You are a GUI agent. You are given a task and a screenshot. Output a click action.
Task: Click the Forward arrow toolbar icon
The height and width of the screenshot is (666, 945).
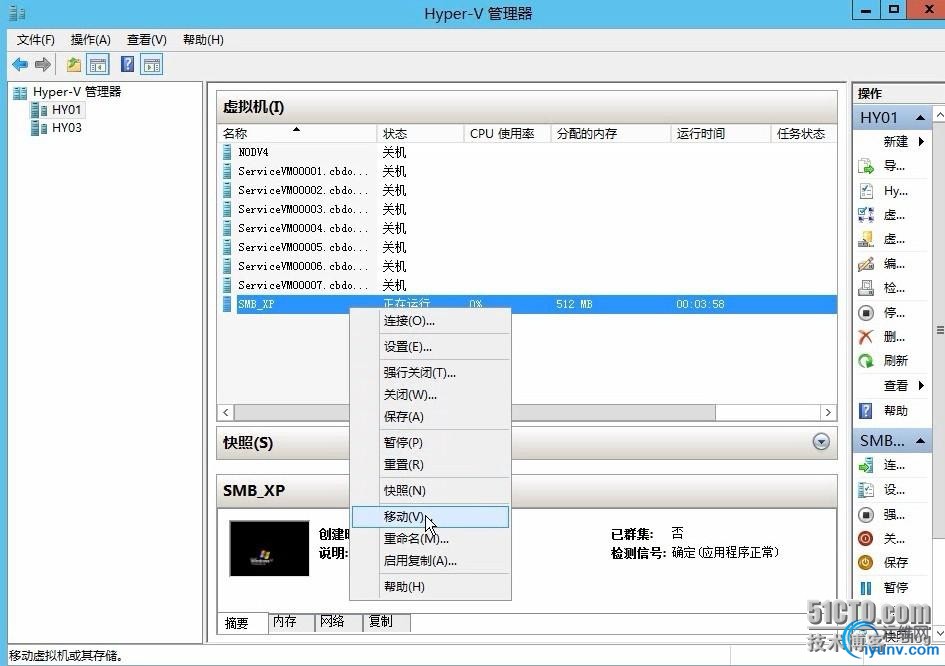click(x=42, y=64)
